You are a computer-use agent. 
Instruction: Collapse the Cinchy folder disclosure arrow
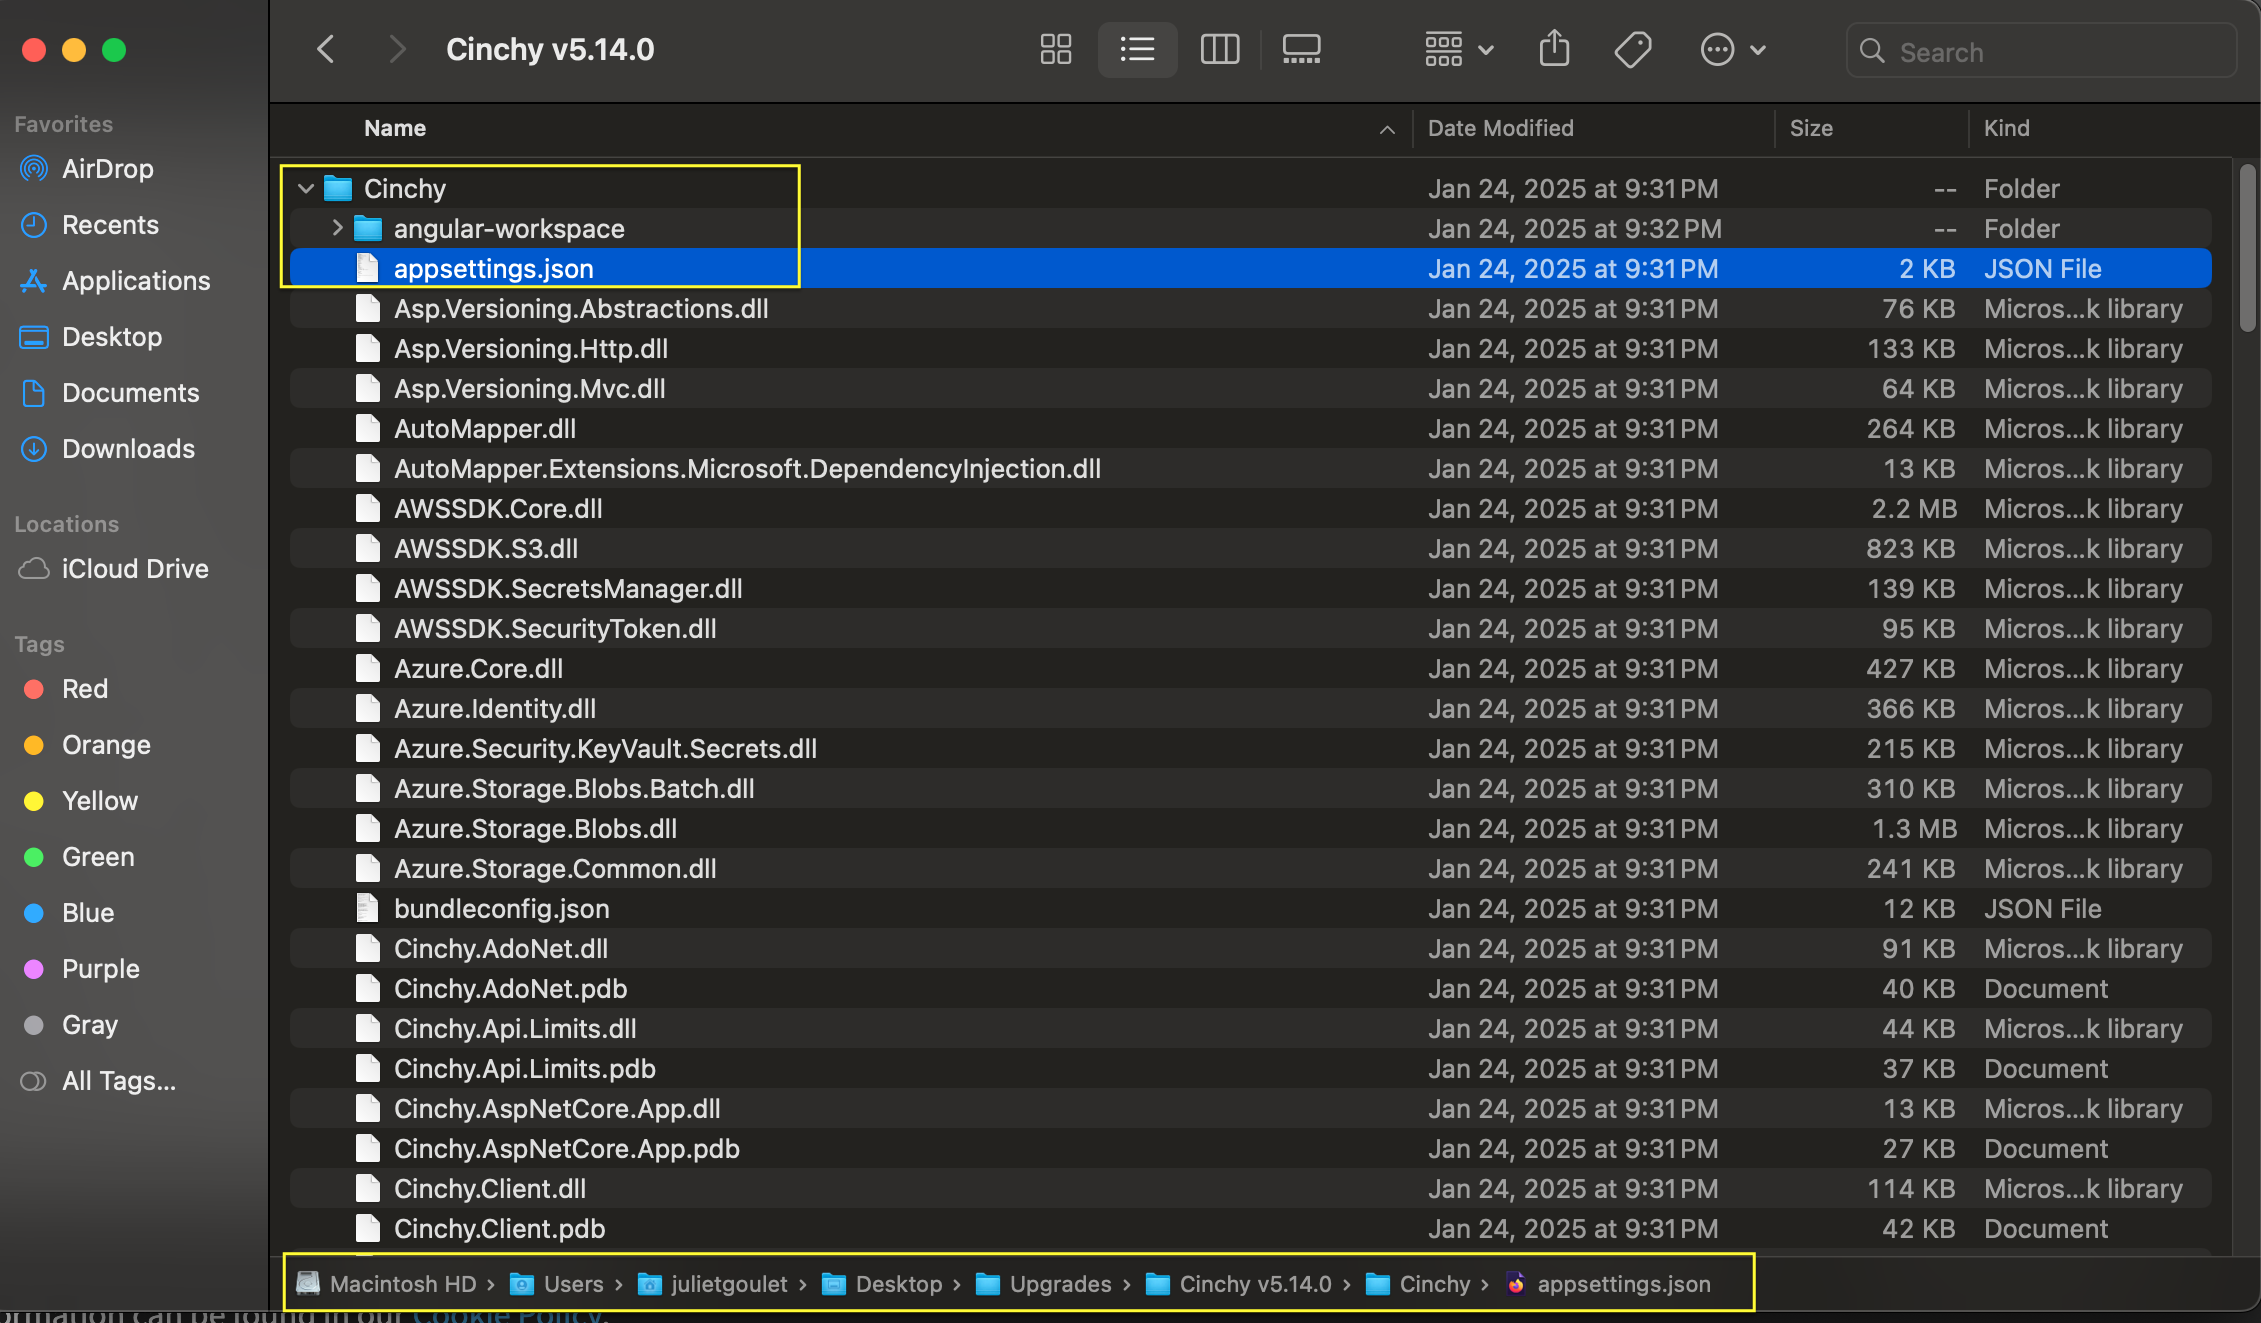(x=306, y=188)
